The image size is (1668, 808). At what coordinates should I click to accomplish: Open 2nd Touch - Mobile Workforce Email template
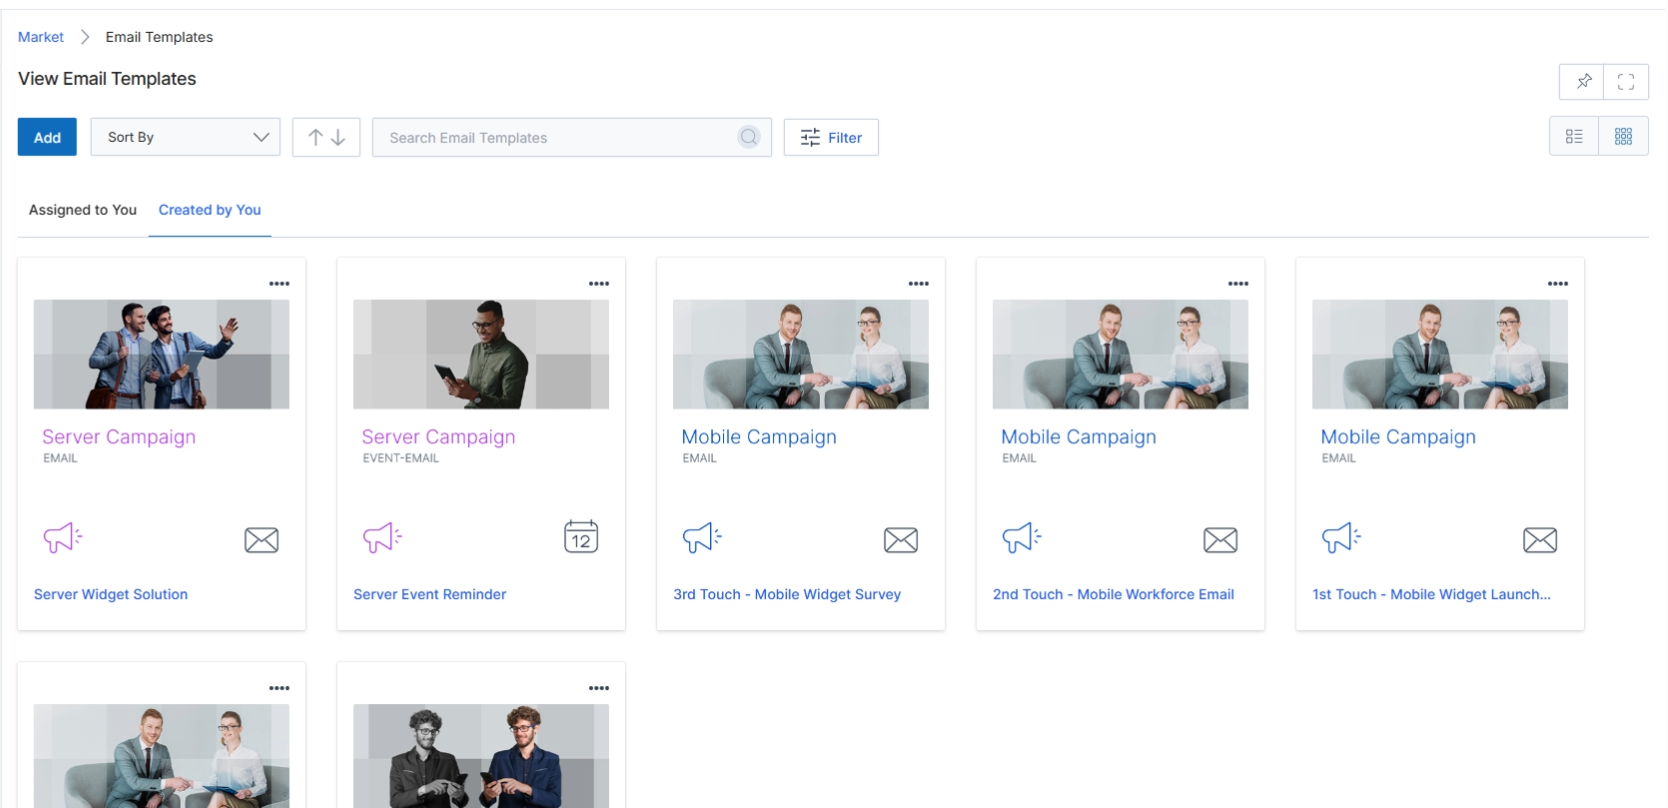(x=1114, y=594)
